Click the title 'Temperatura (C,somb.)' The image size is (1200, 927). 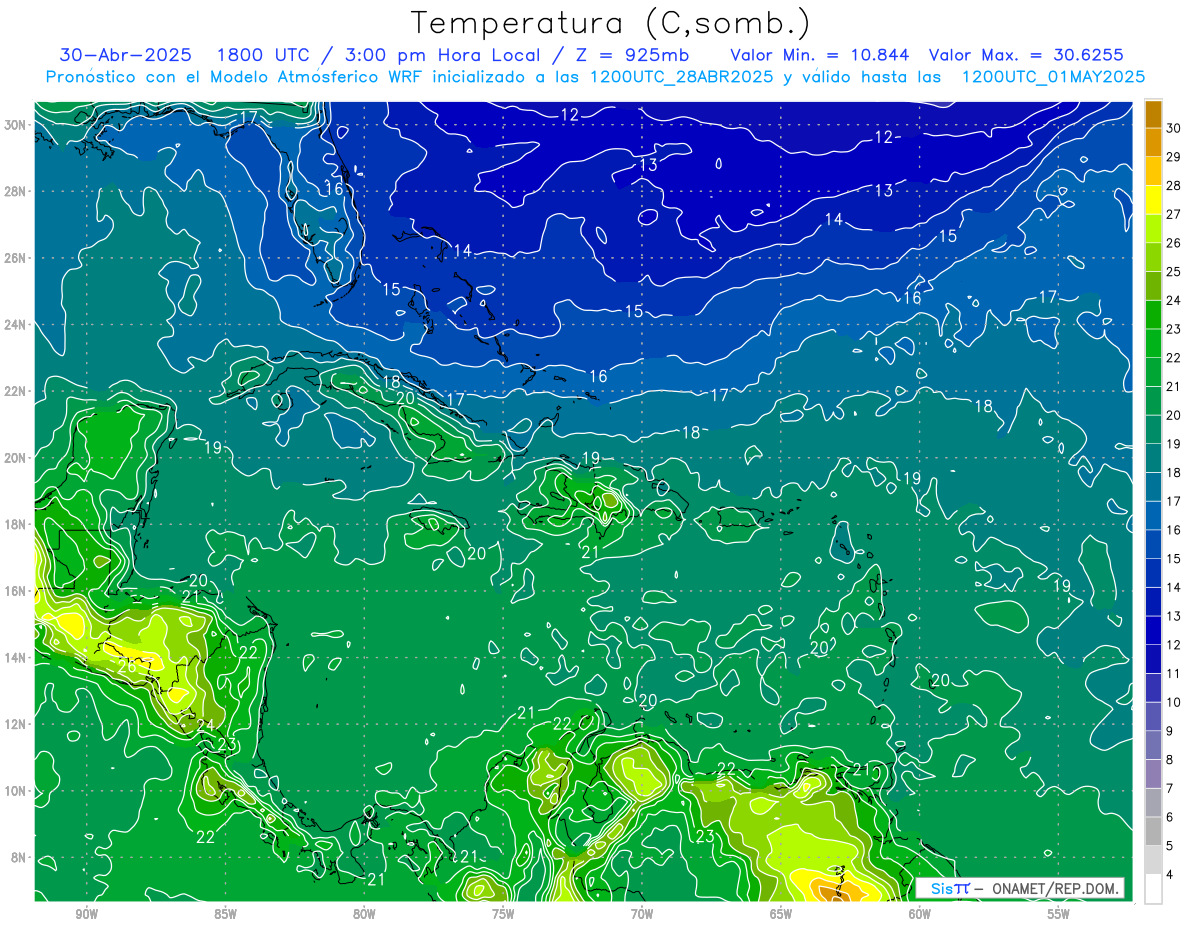(611, 23)
